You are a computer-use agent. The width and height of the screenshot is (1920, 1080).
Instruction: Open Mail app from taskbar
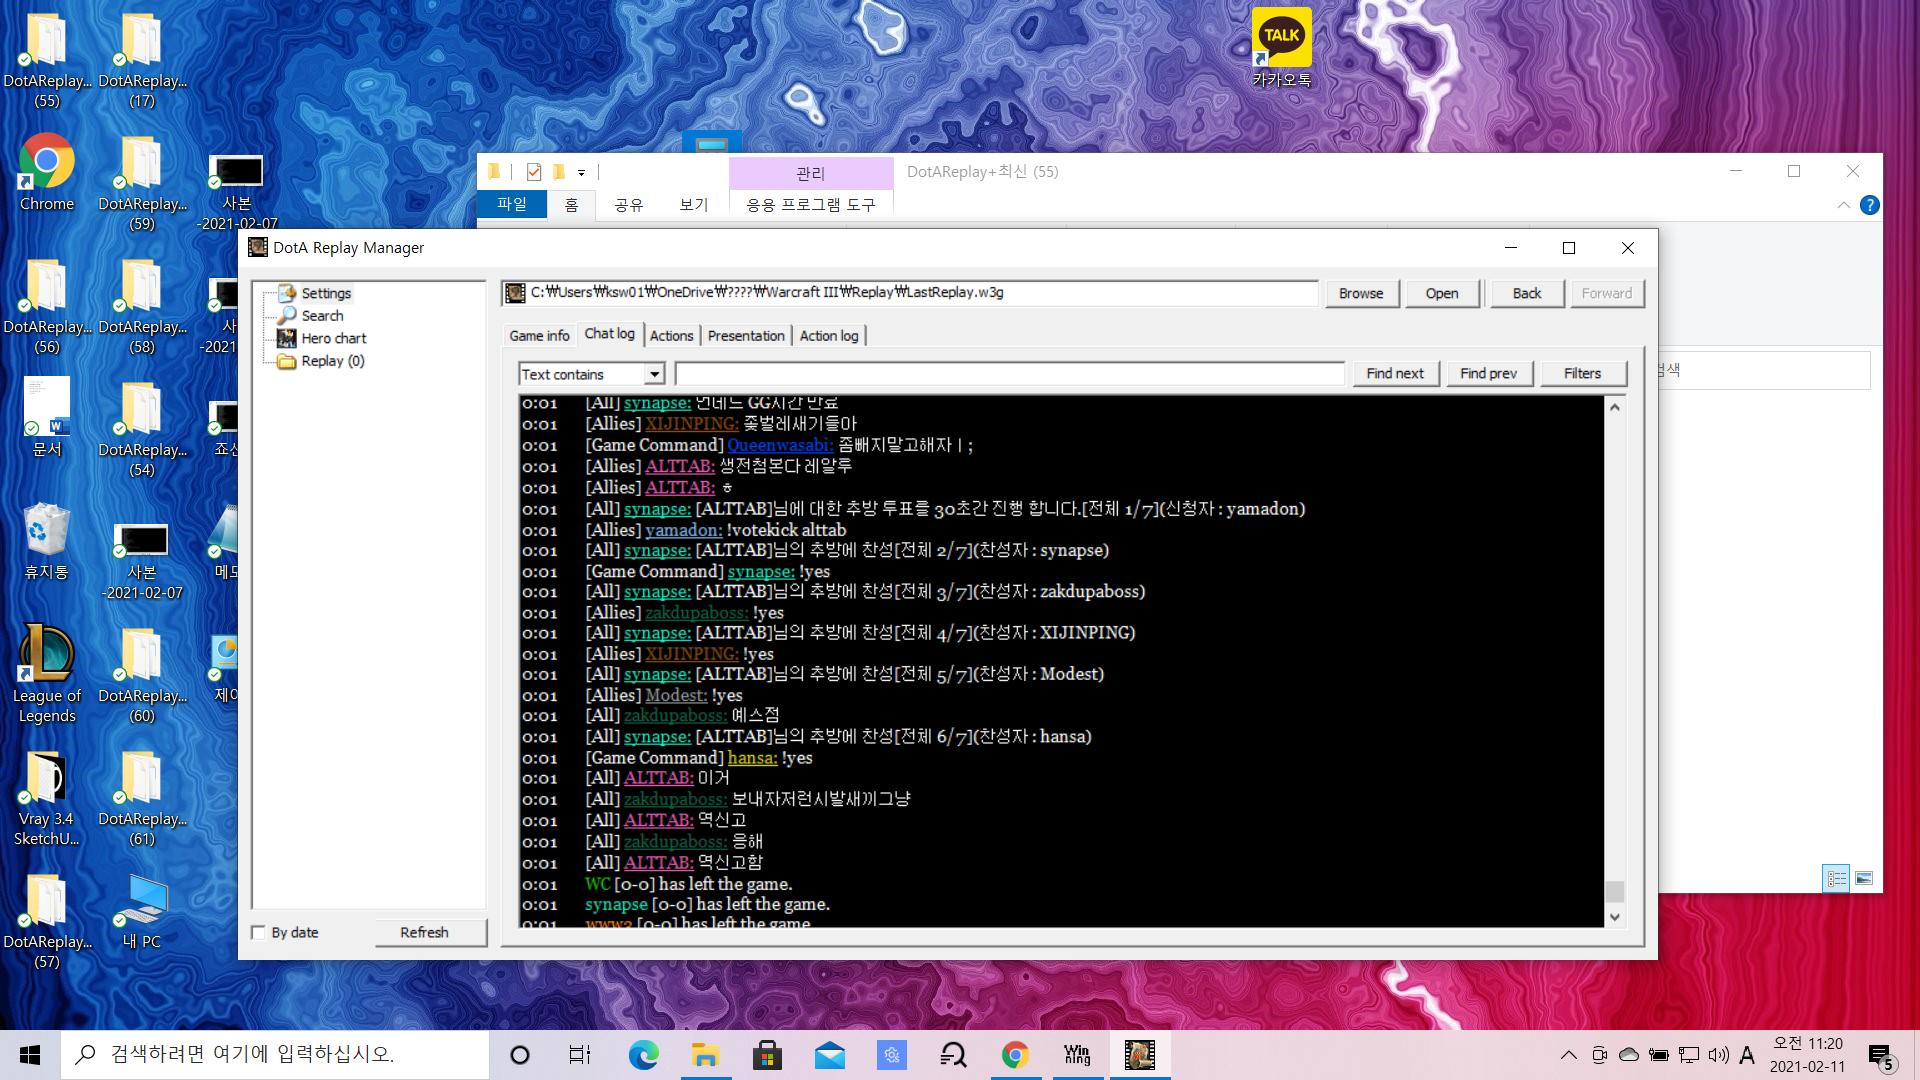pos(829,1055)
